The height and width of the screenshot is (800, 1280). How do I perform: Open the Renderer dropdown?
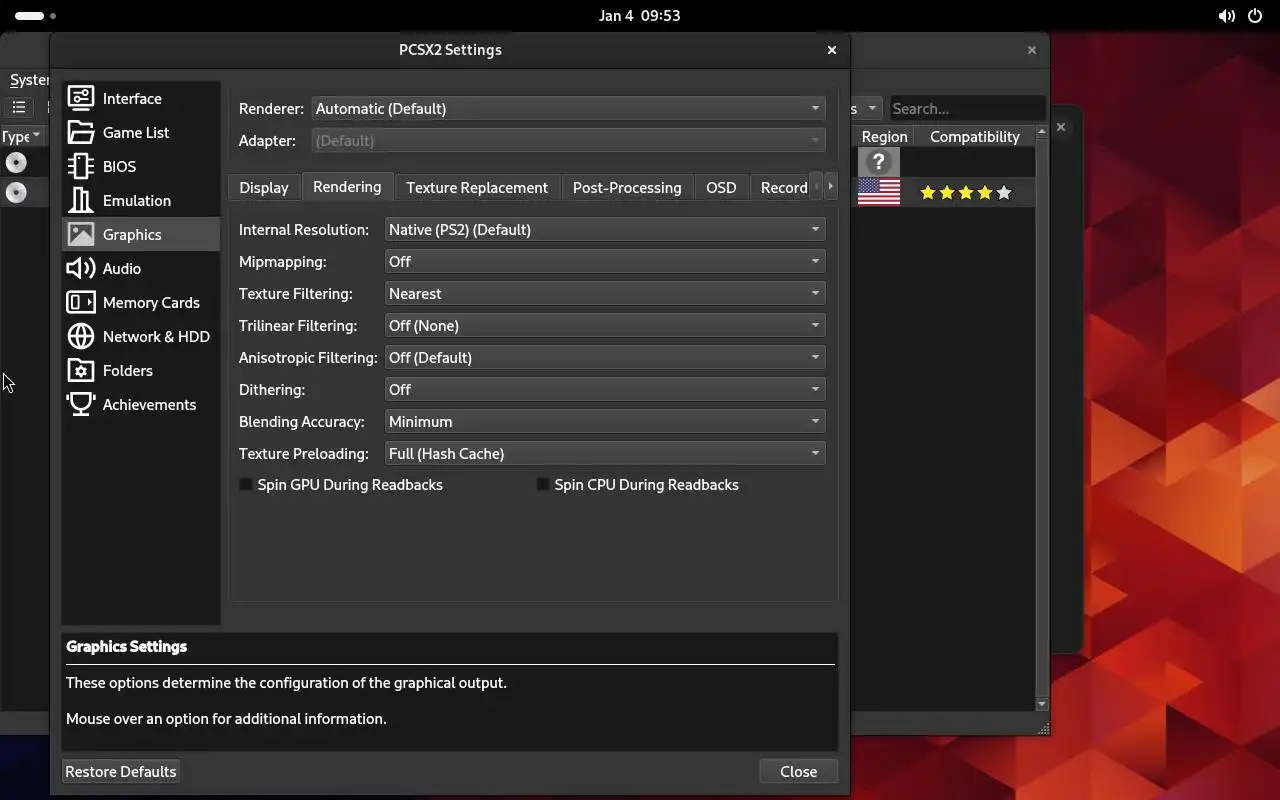pos(568,108)
